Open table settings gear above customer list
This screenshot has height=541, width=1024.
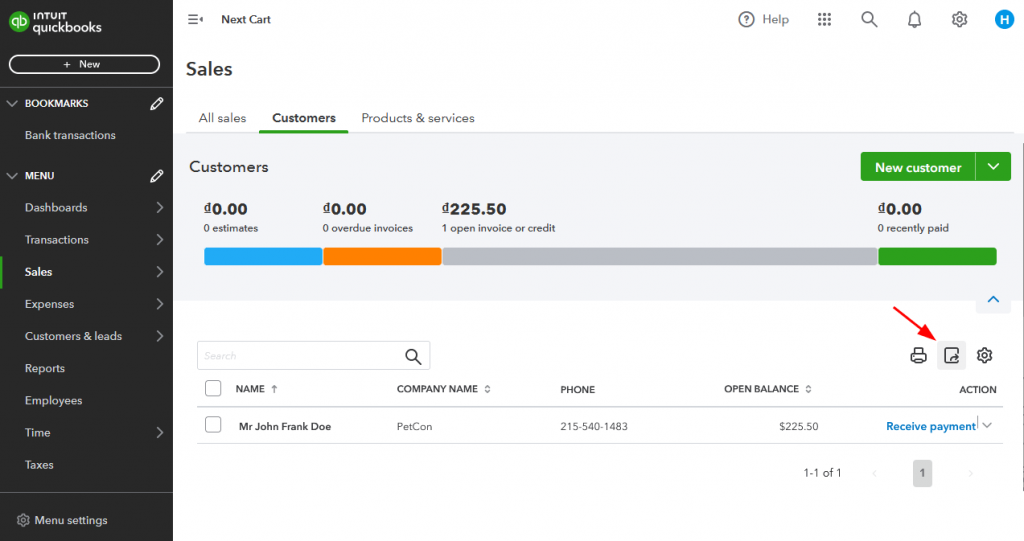click(985, 355)
